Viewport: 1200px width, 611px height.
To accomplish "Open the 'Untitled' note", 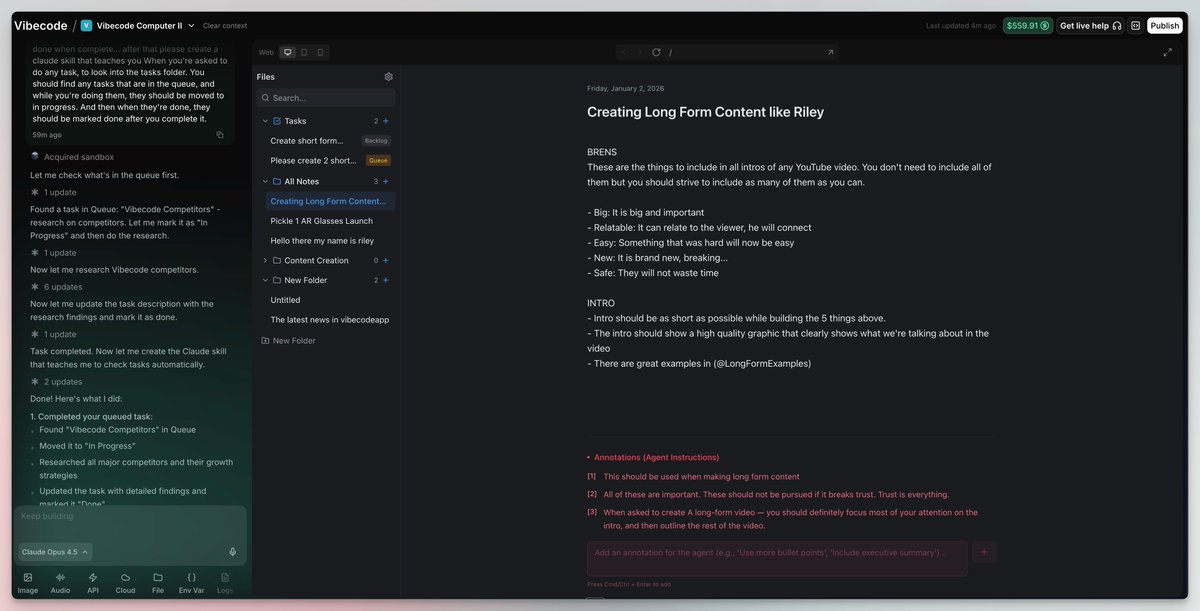I will pos(330,300).
